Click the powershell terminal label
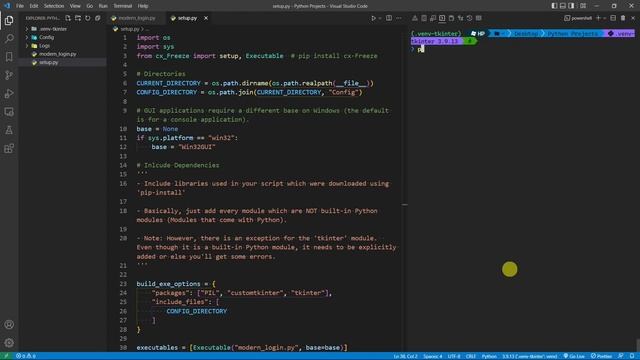Screen dimensions: 640x360 point(578,18)
